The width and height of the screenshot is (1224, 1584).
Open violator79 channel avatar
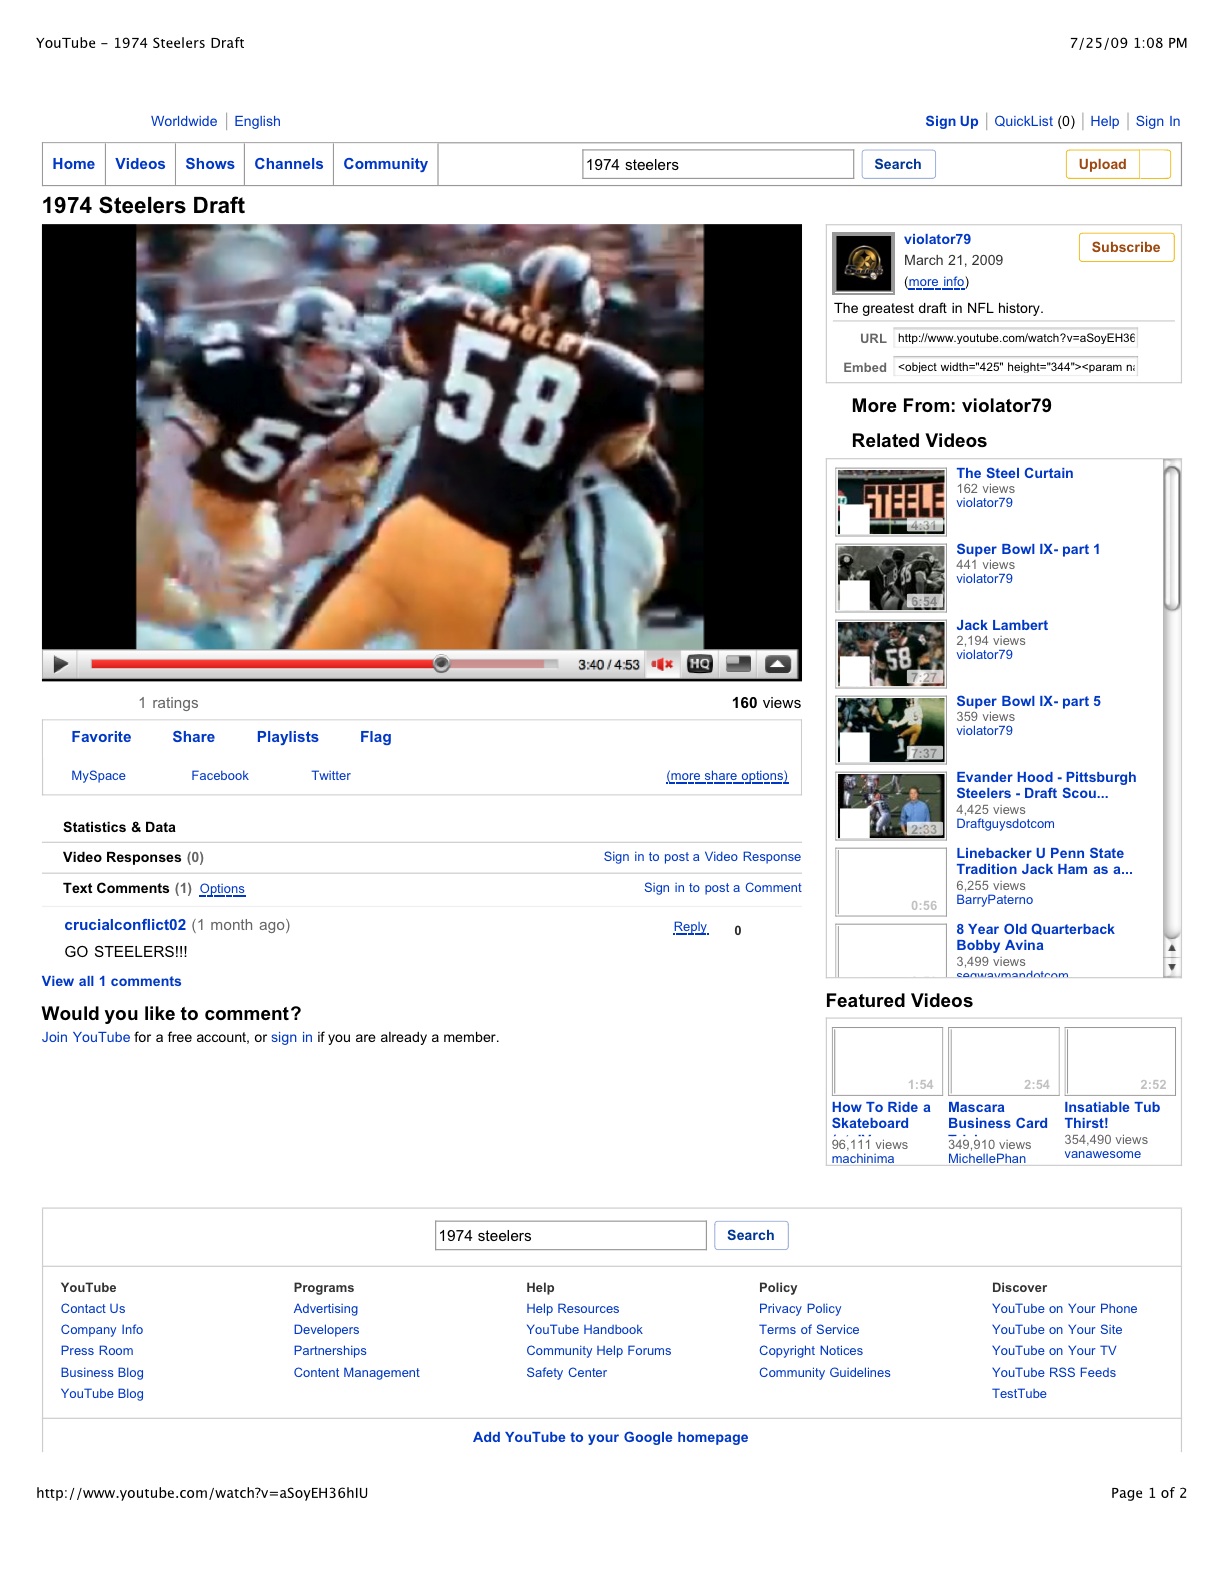coord(863,263)
